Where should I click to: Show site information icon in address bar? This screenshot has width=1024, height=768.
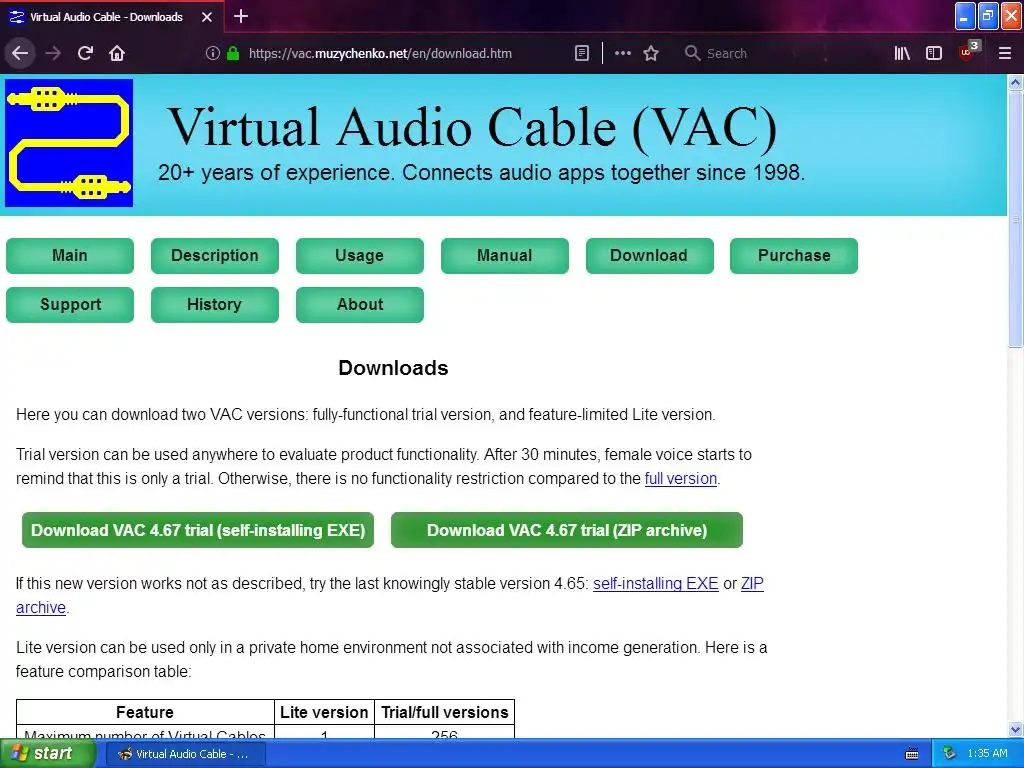click(x=212, y=53)
